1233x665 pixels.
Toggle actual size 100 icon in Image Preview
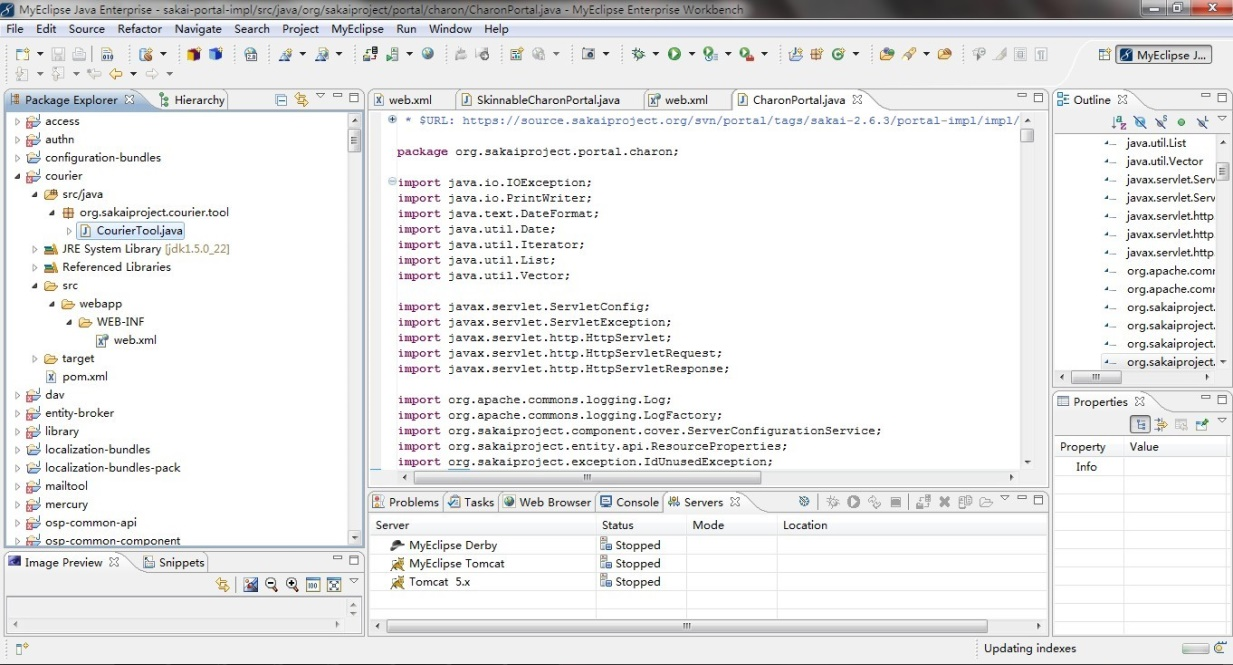click(x=313, y=585)
